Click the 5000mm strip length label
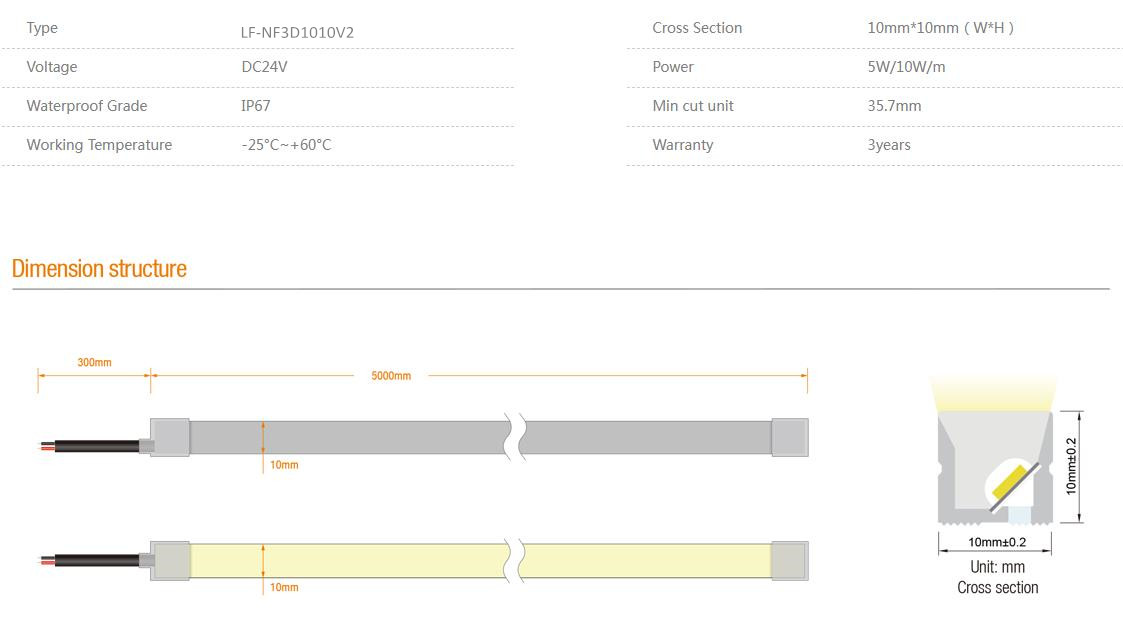The height and width of the screenshot is (618, 1123). 391,376
